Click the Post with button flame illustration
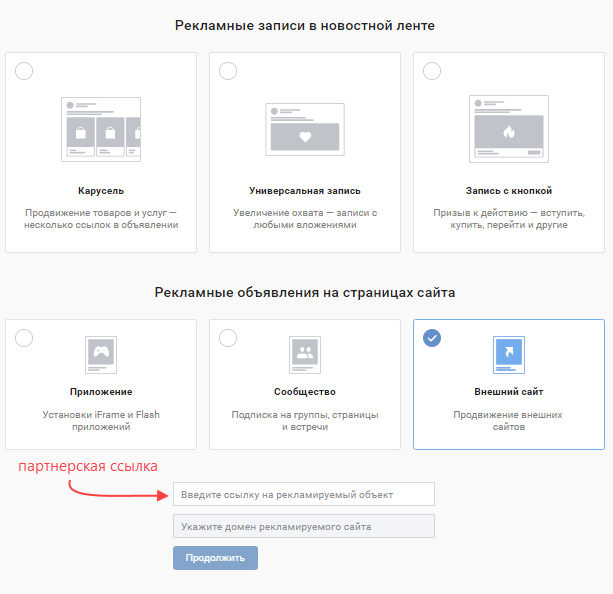Viewport: 613px width, 594px height. point(508,129)
